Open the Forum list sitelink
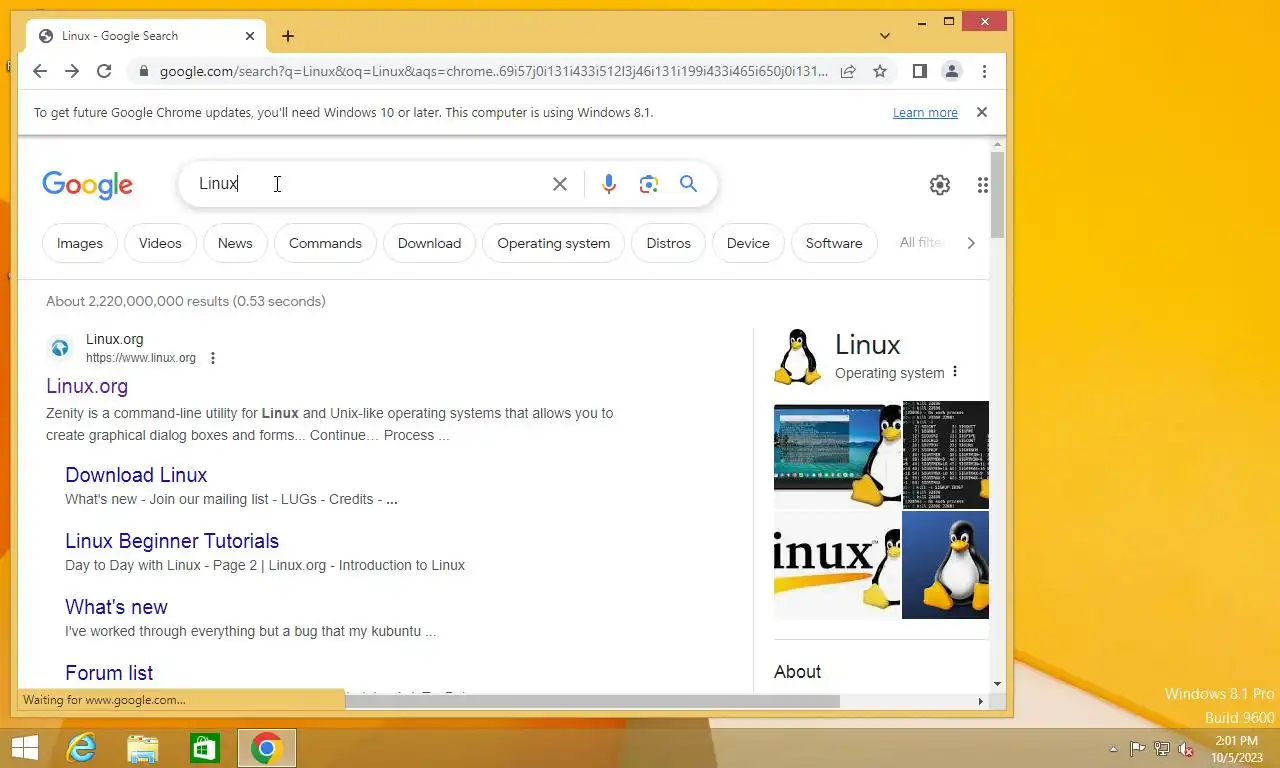 pos(109,673)
